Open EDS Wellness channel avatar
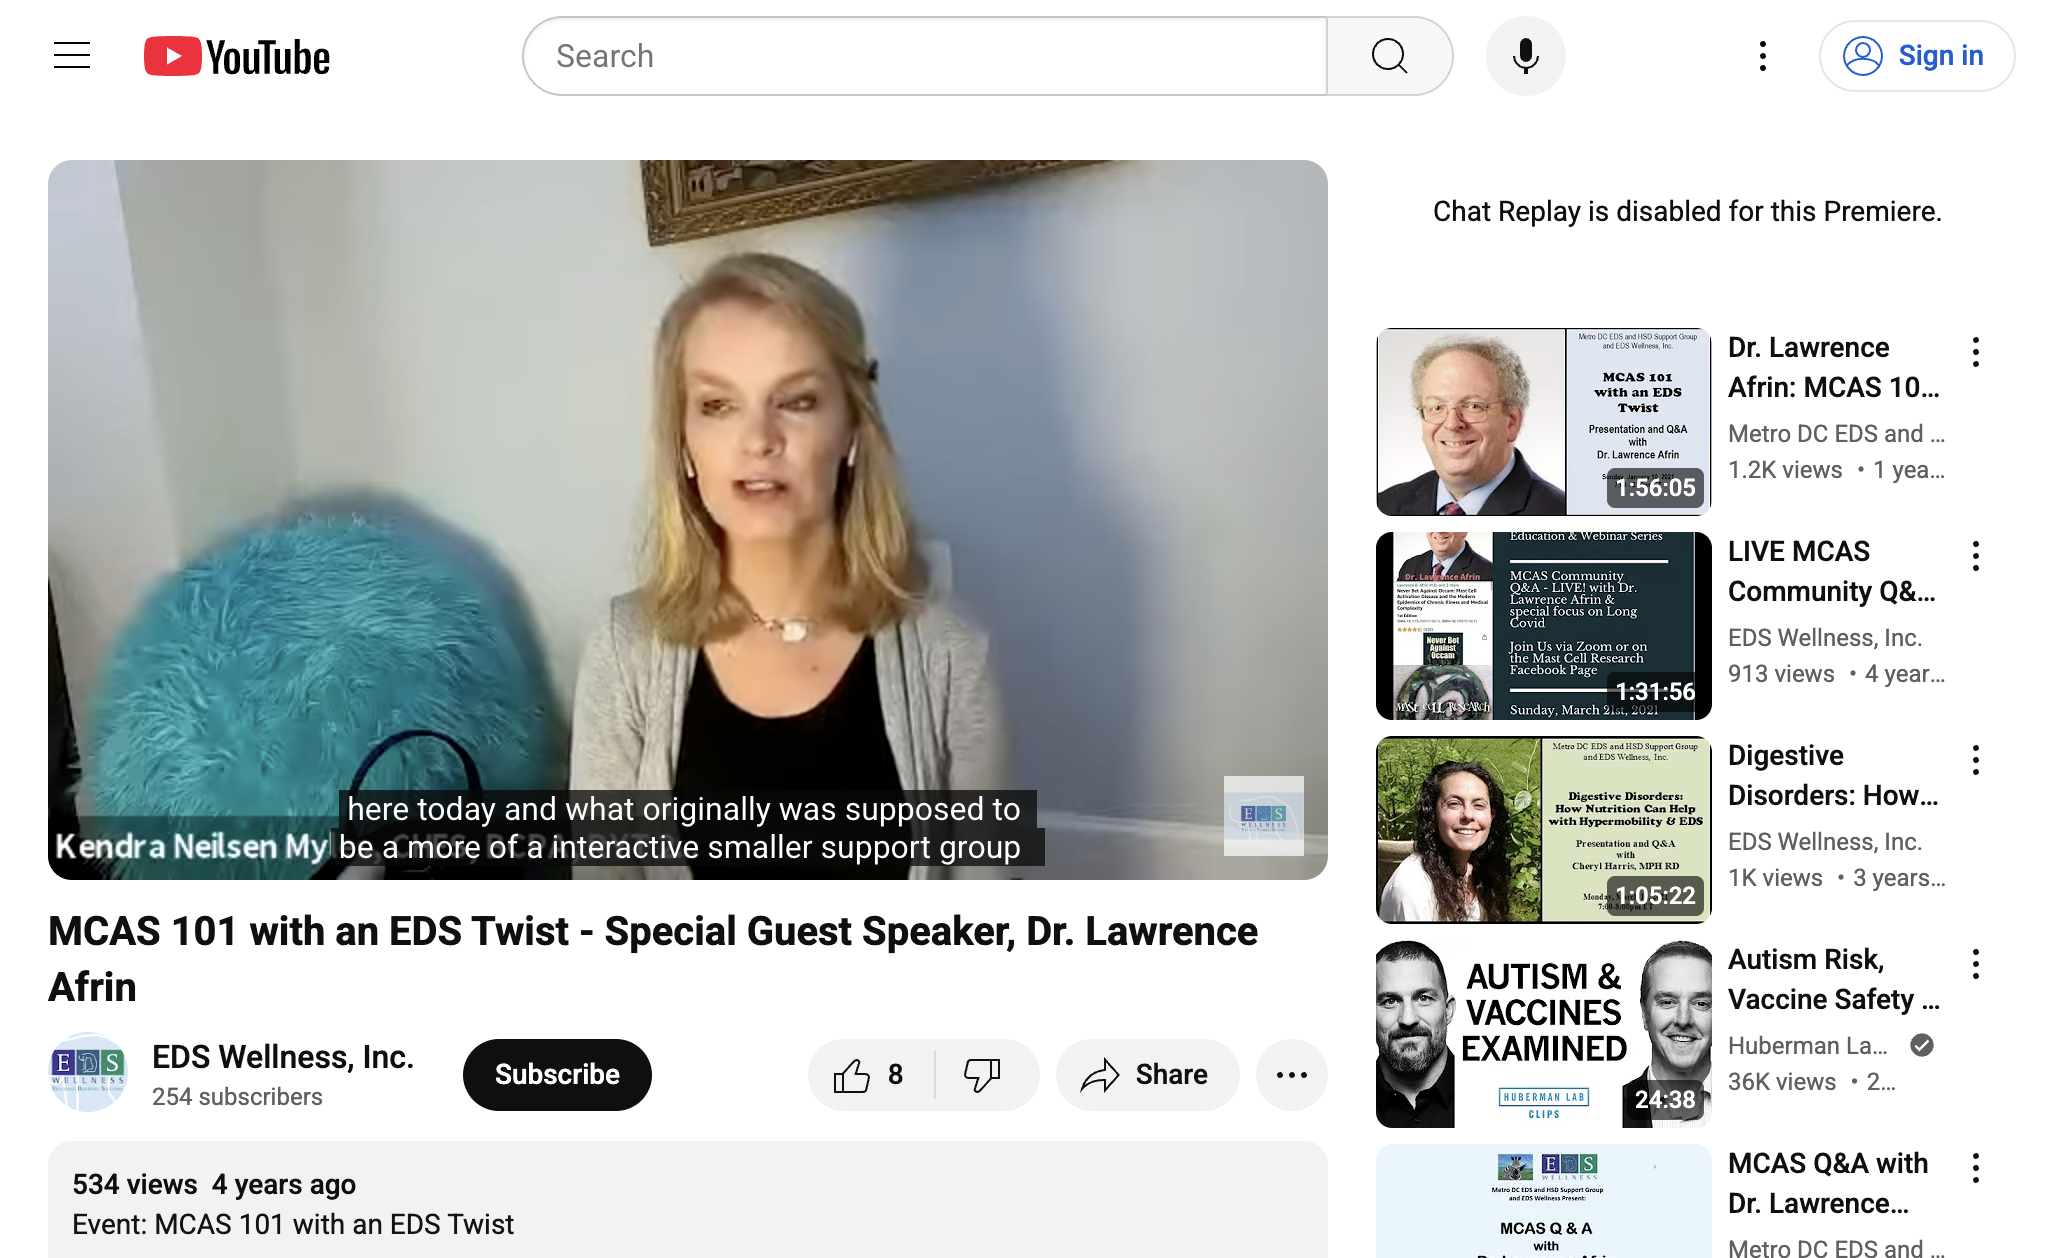The image size is (2048, 1258). (88, 1073)
